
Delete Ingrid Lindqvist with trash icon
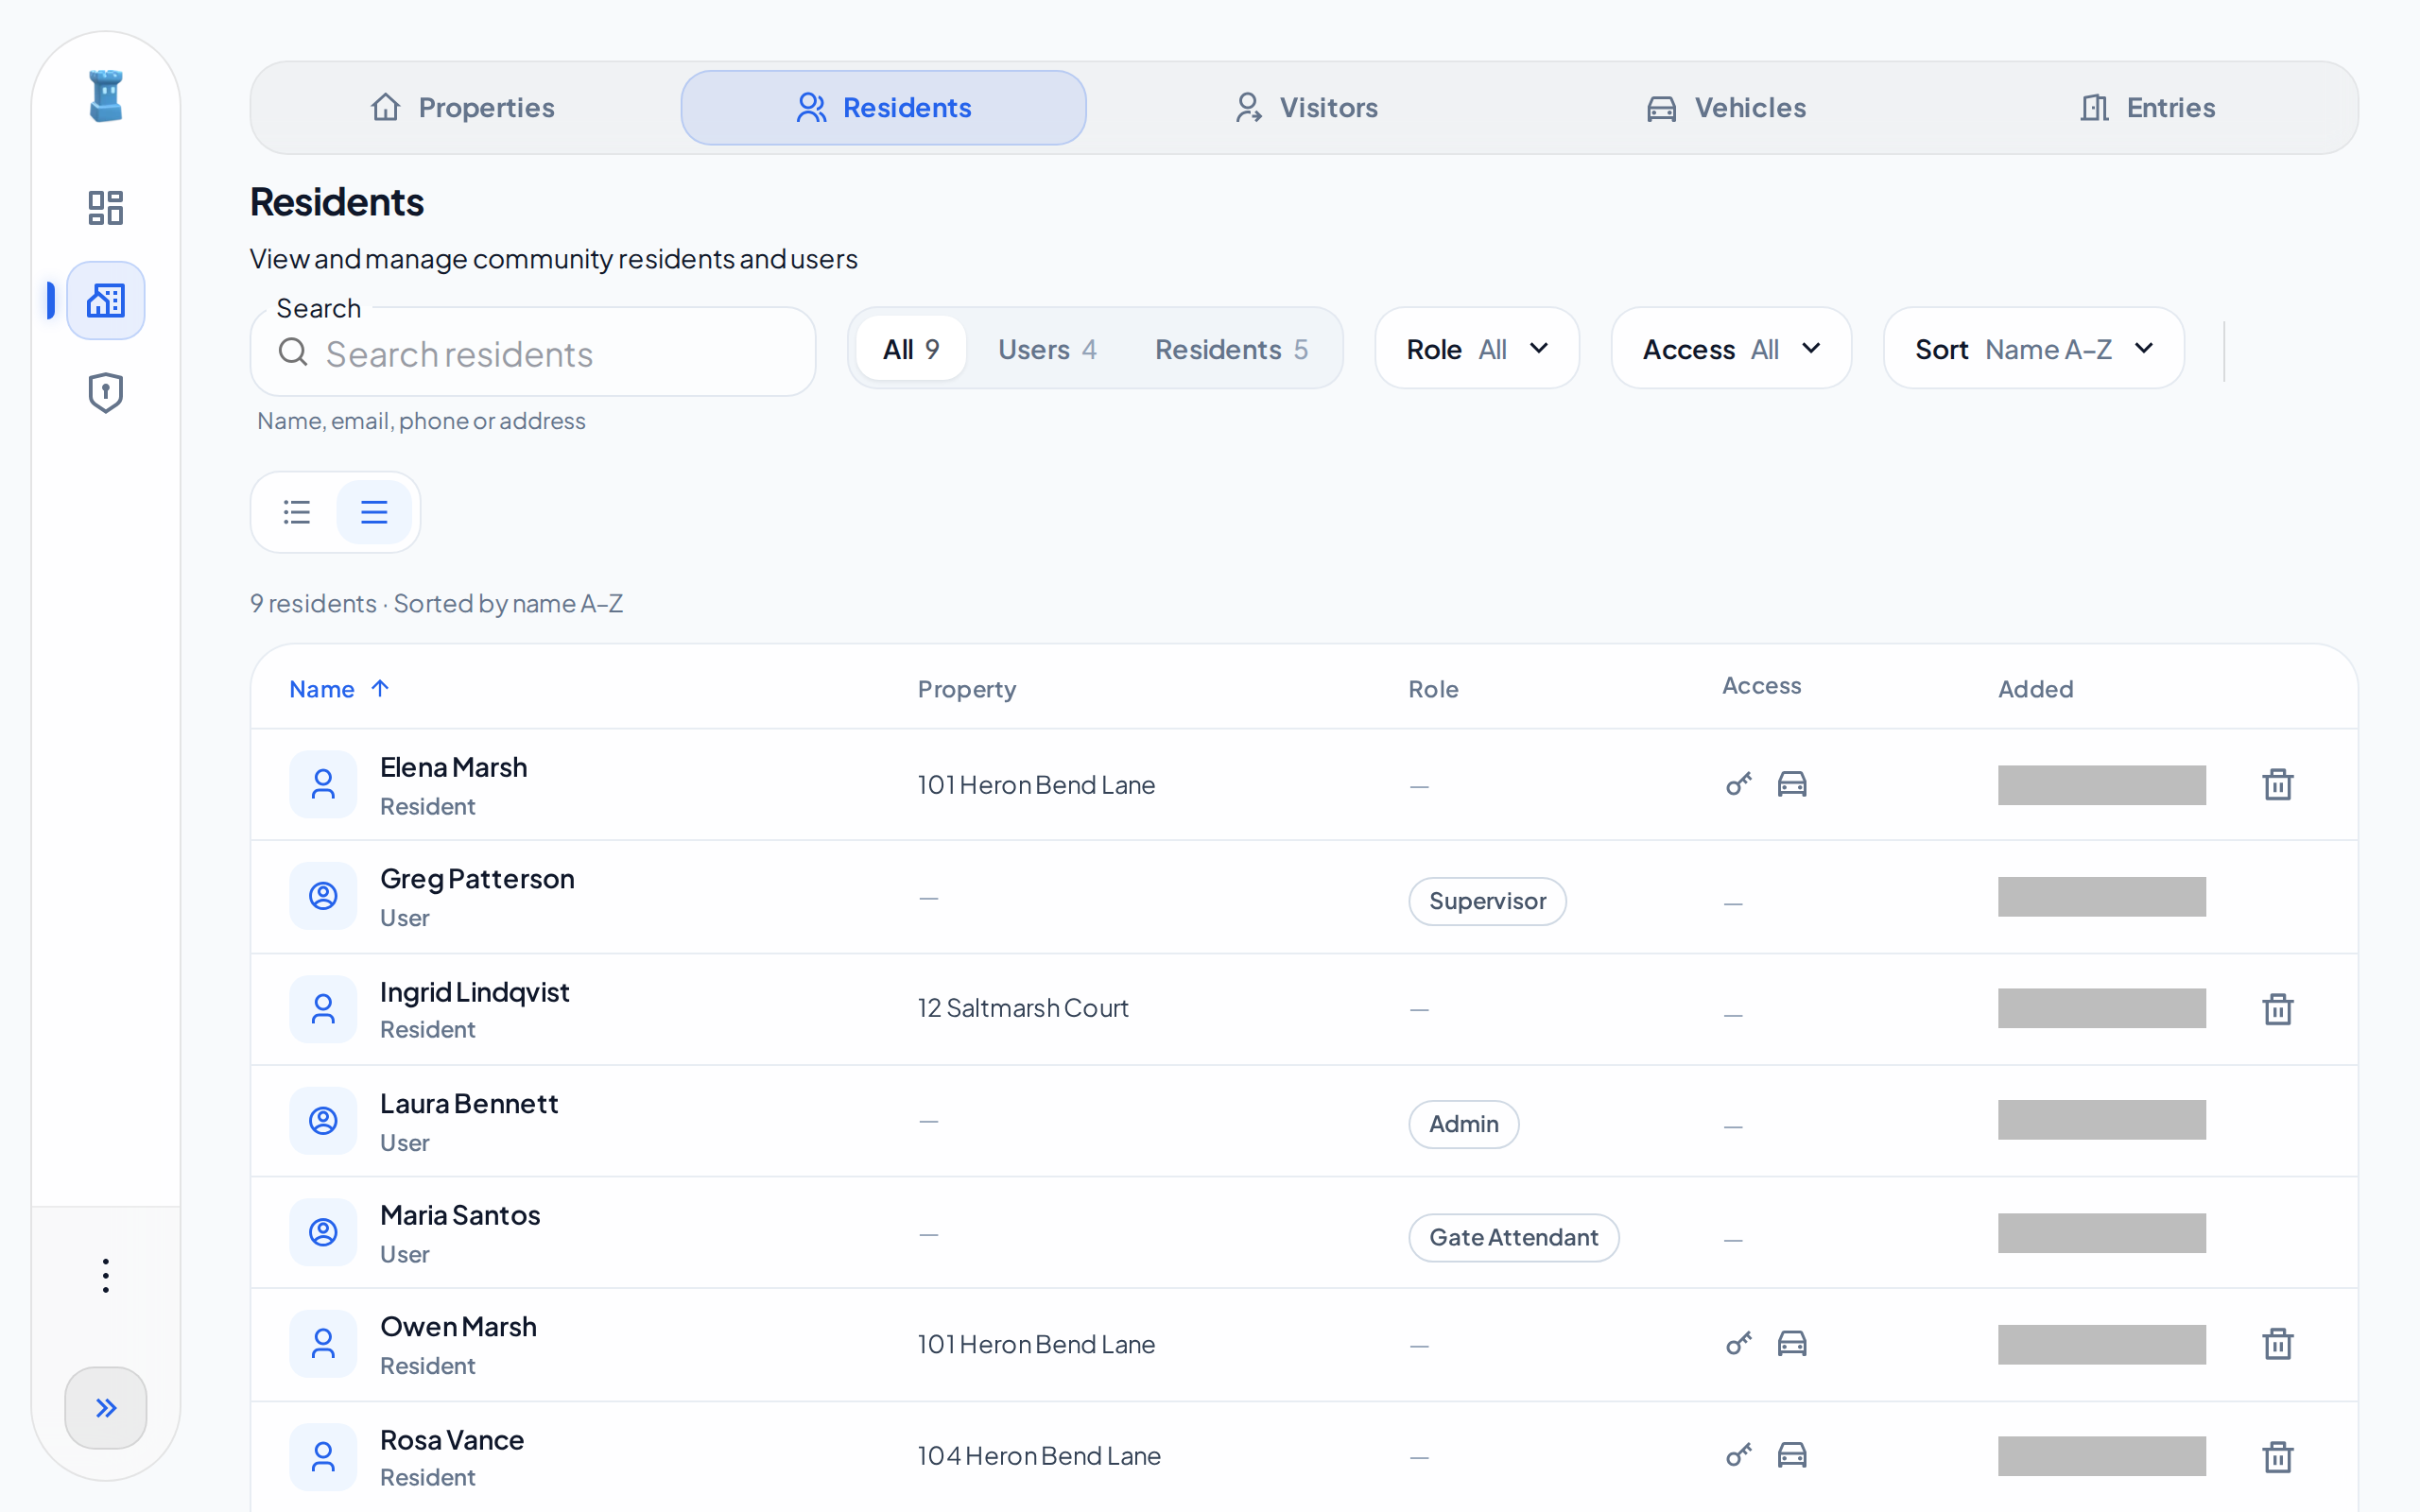[2277, 1009]
